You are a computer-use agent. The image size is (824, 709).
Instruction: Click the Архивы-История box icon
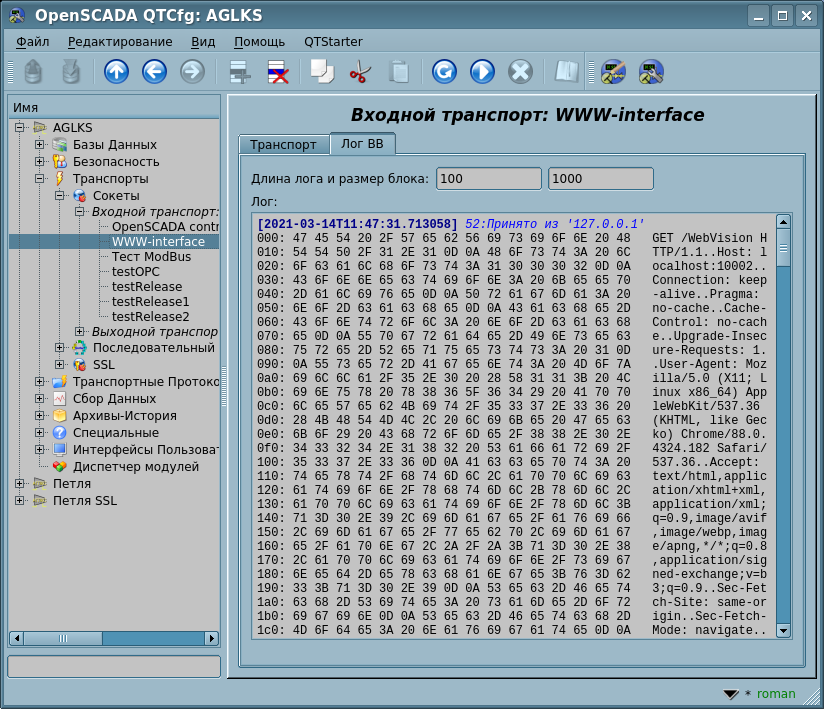60,416
